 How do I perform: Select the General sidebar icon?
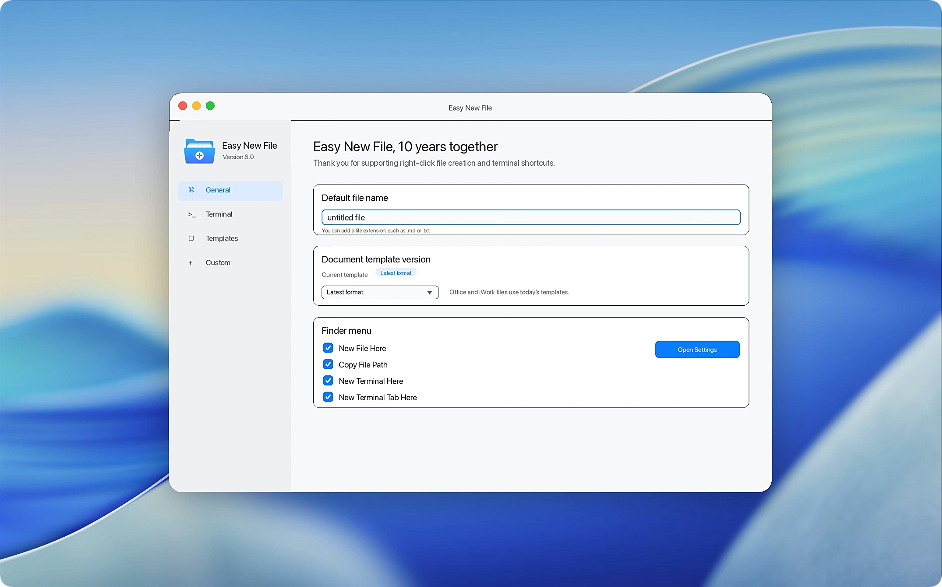[191, 190]
